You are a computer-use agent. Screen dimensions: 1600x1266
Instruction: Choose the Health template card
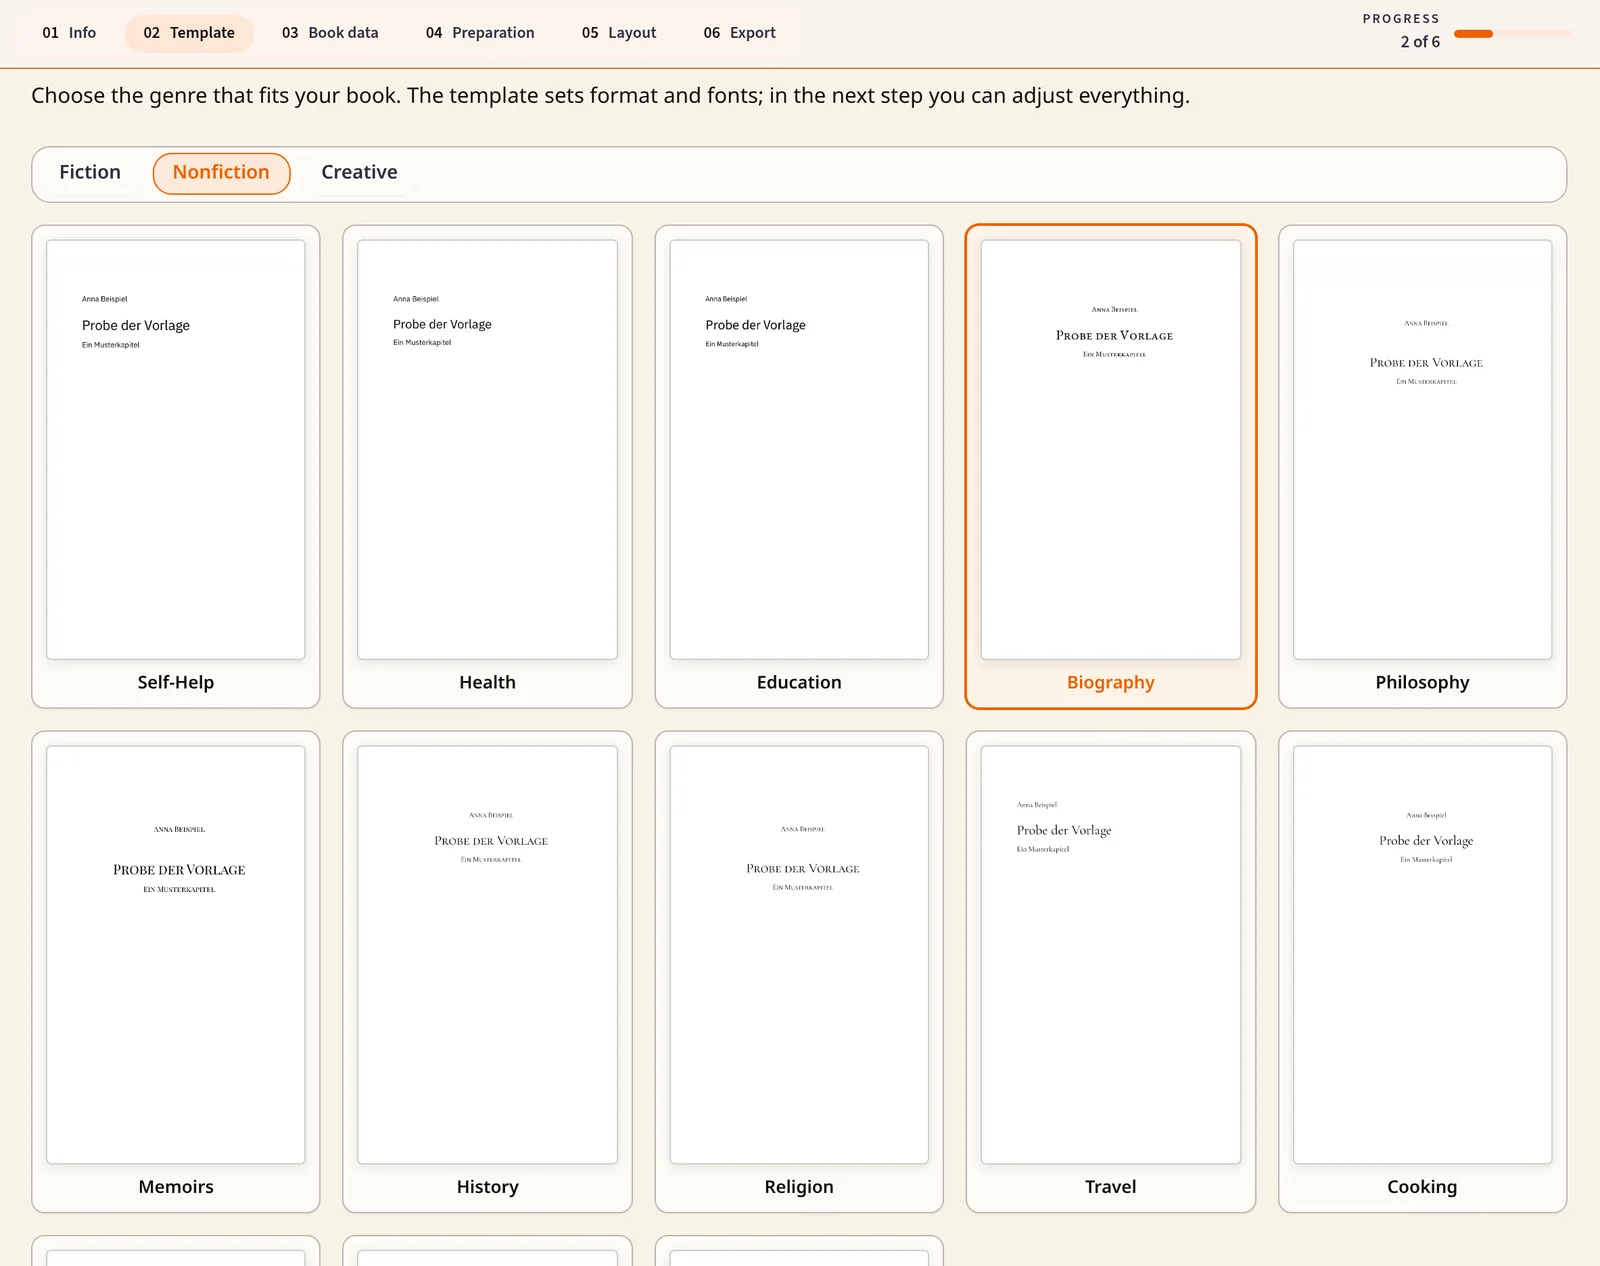[487, 467]
